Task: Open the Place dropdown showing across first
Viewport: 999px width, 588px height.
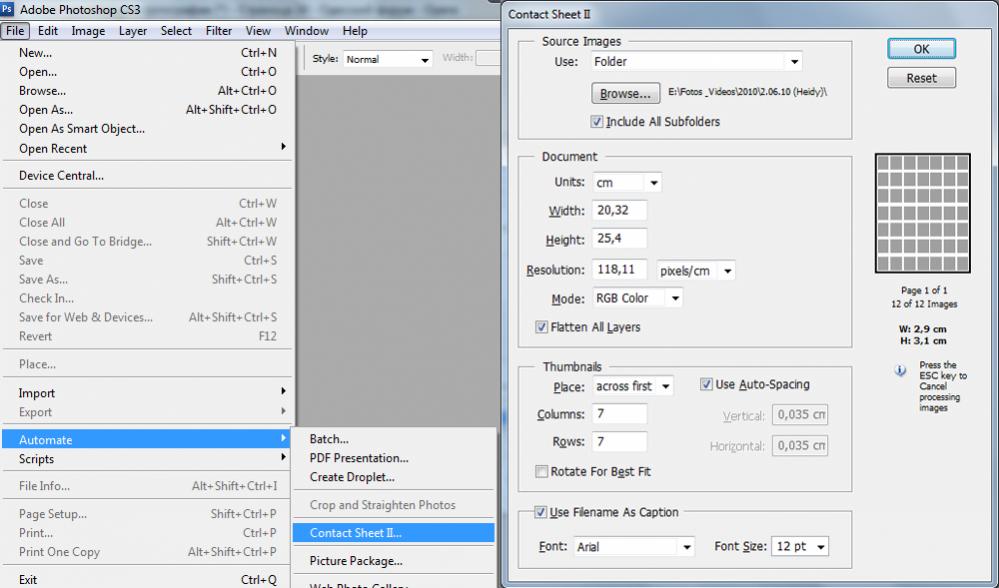Action: pos(633,386)
